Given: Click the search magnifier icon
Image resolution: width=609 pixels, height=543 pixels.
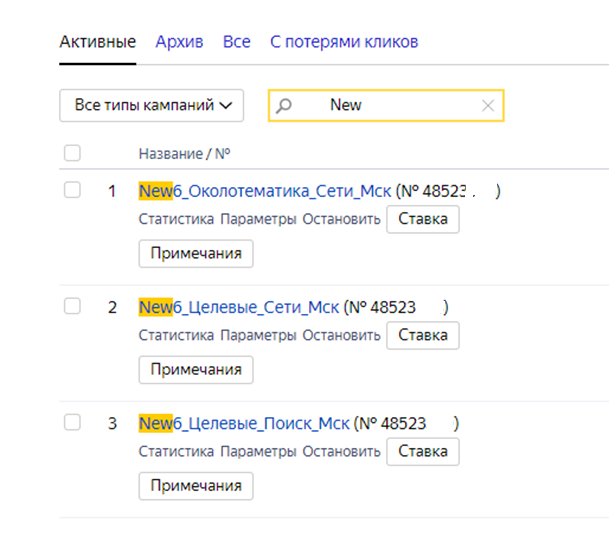Looking at the screenshot, I should pos(283,105).
